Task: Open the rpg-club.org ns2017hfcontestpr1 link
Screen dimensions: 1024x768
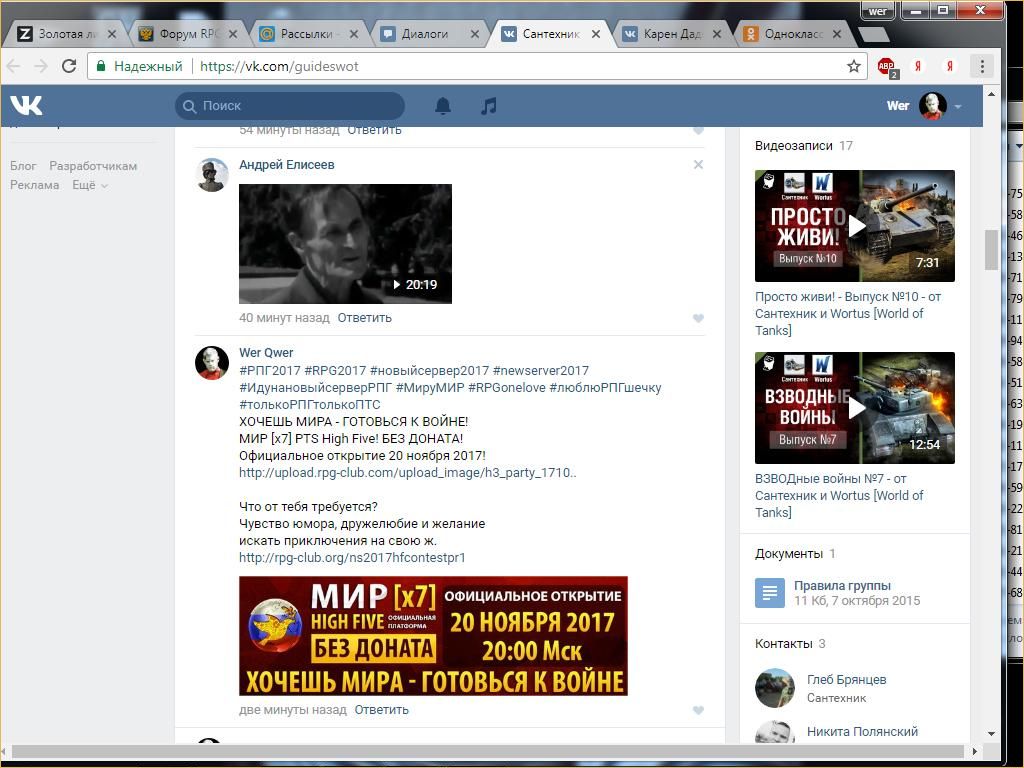Action: click(352, 557)
